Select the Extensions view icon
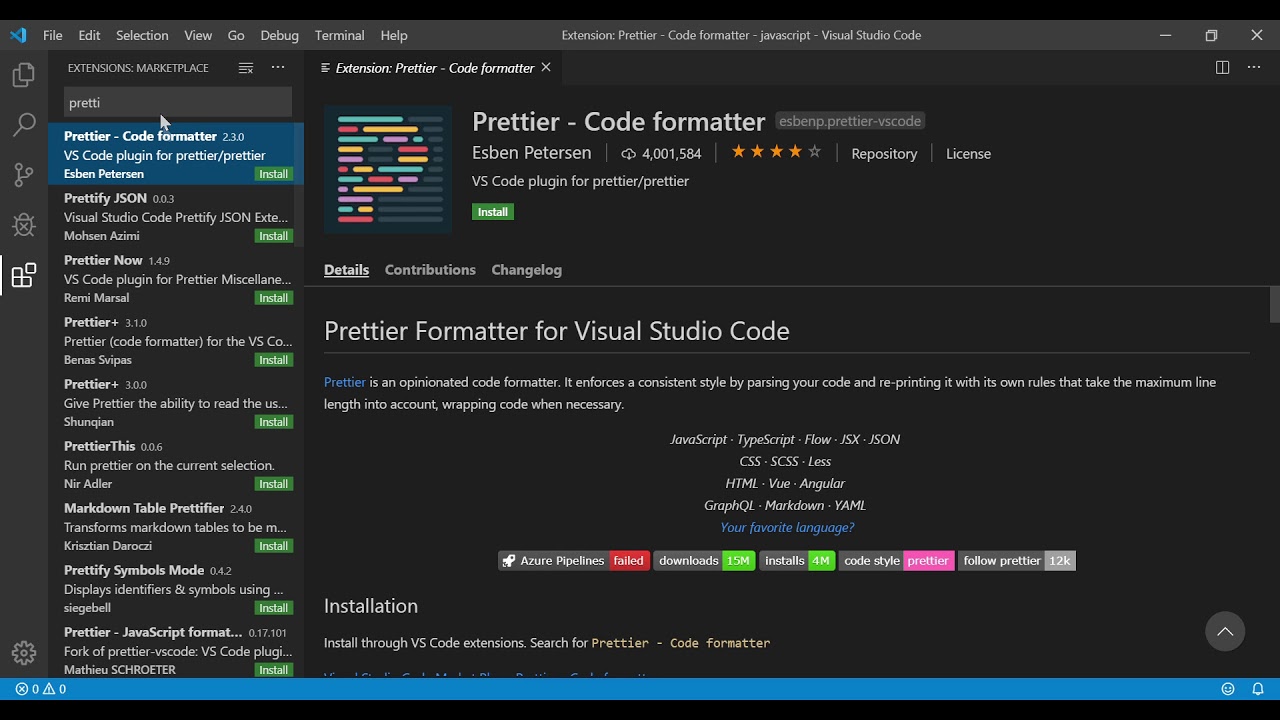The height and width of the screenshot is (720, 1280). [23, 275]
